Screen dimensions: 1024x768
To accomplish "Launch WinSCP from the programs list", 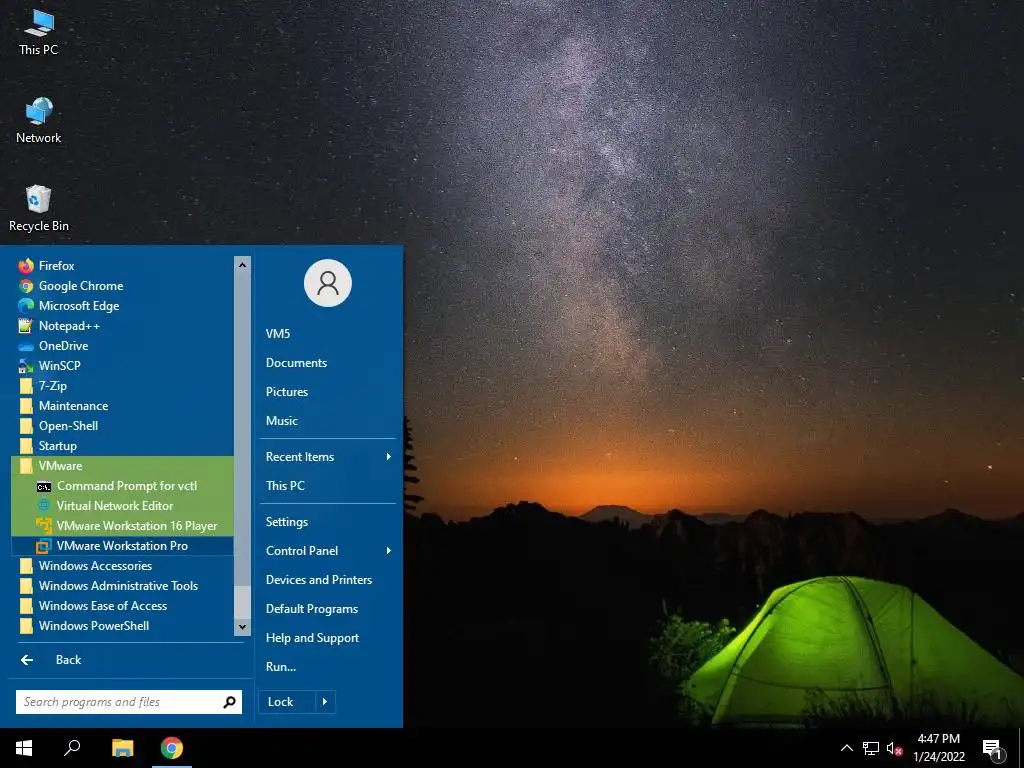I will coord(122,366).
